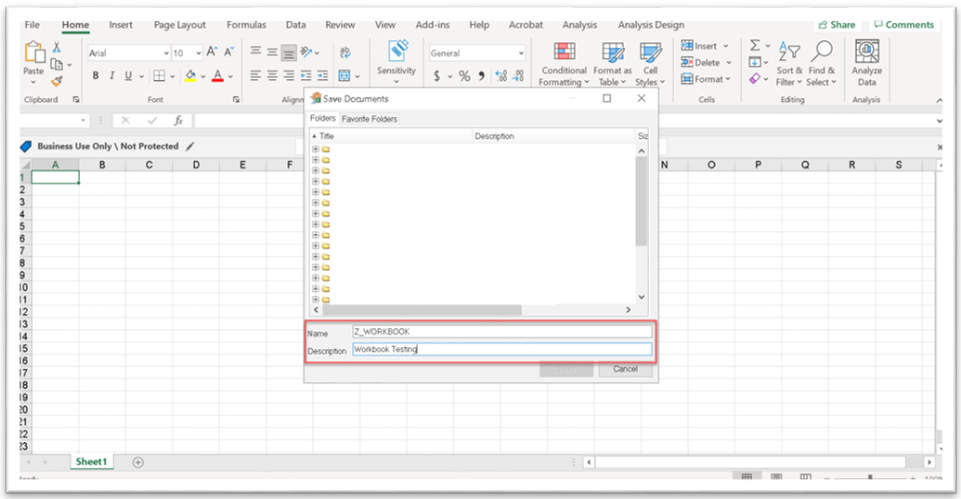Viewport: 961px width, 499px height.
Task: Open Conditional Formatting in the ribbon
Action: [564, 63]
